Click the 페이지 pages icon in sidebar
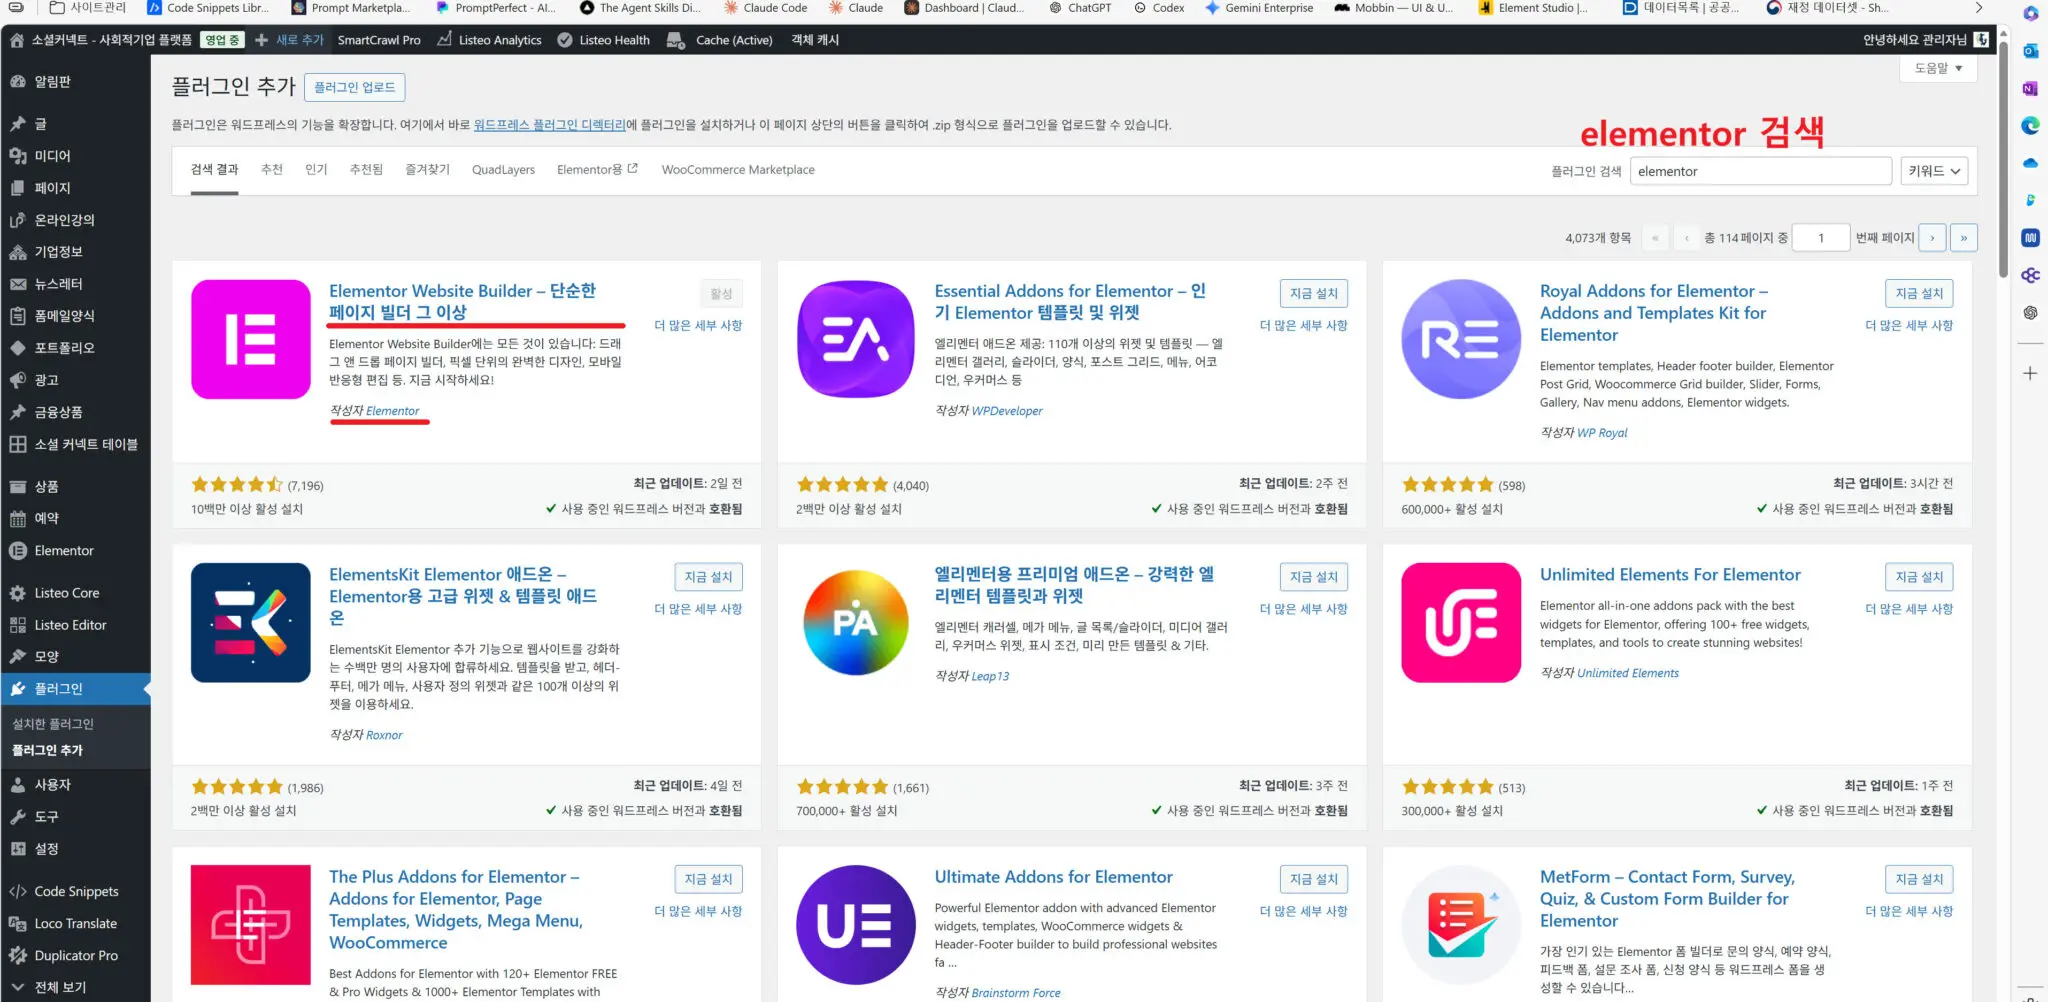This screenshot has width=2048, height=1002. click(x=18, y=188)
